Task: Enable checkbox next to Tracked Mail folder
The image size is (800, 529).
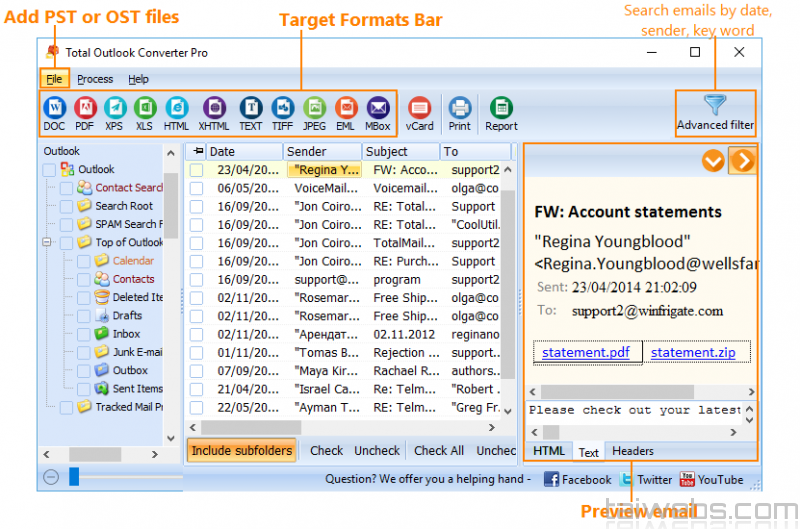Action: 66,407
